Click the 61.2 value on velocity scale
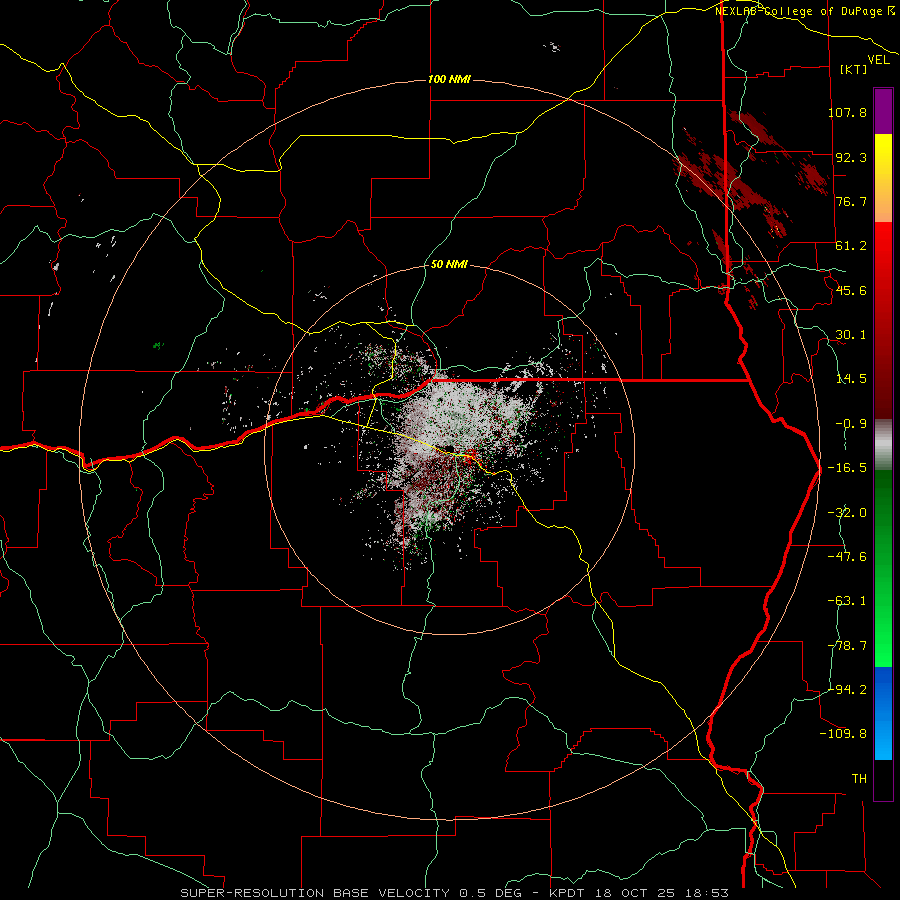The width and height of the screenshot is (900, 900). tap(851, 246)
